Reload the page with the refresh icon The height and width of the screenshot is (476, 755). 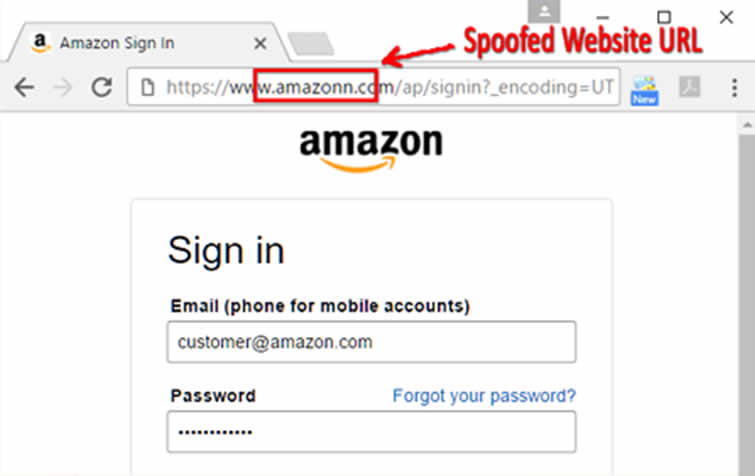[102, 87]
